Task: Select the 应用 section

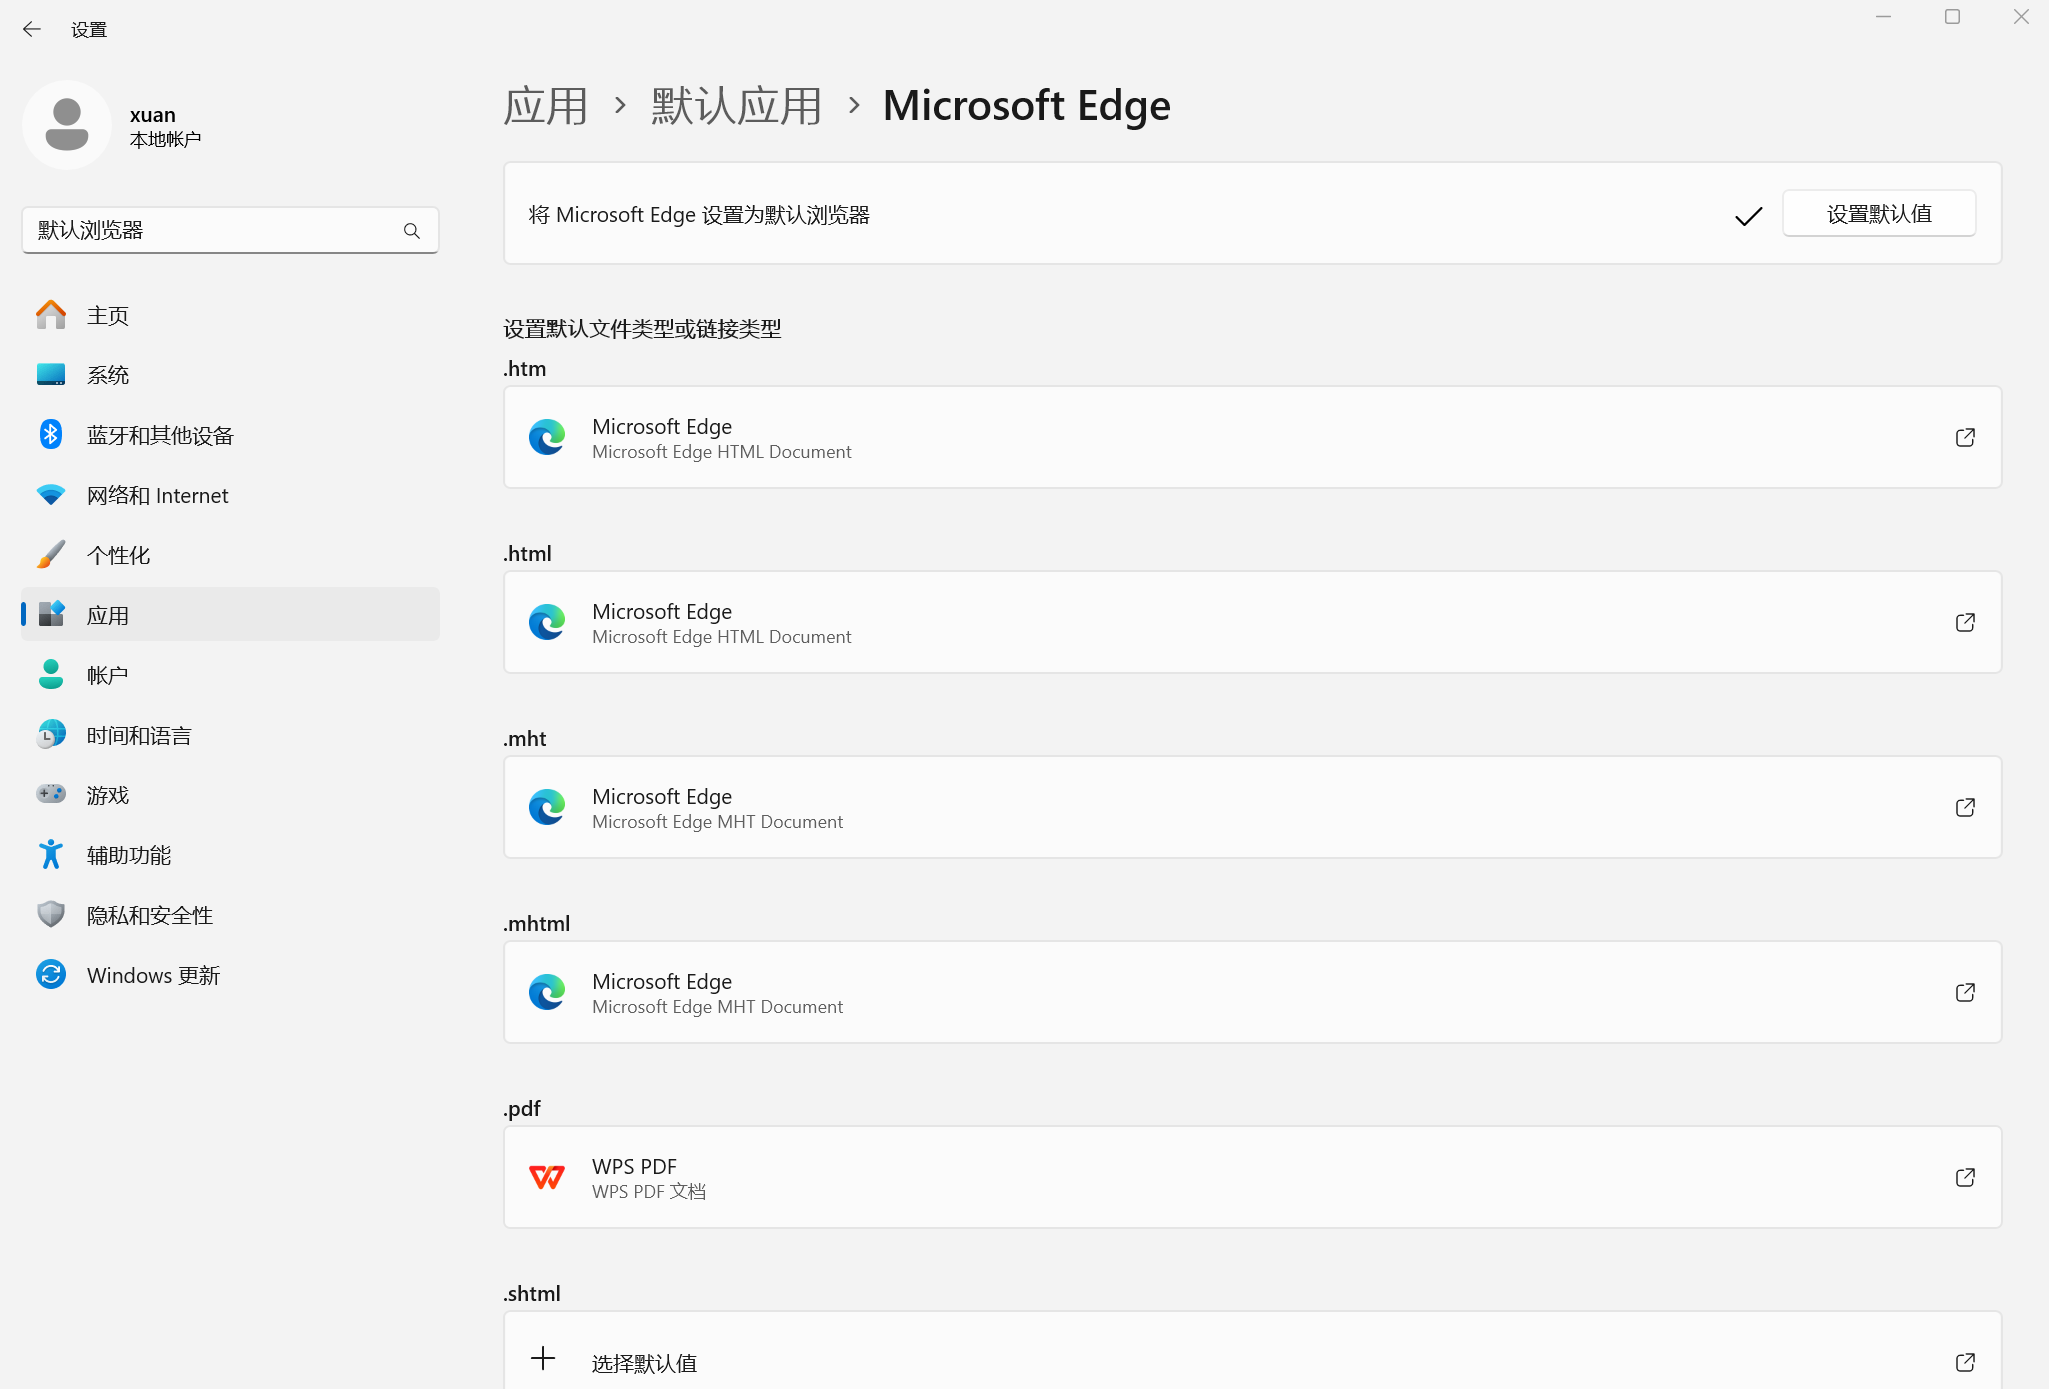Action: tap(230, 615)
